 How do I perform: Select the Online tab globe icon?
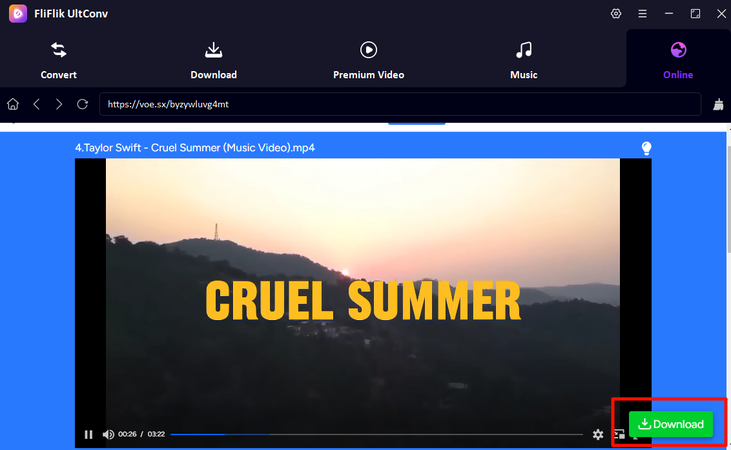[x=678, y=50]
